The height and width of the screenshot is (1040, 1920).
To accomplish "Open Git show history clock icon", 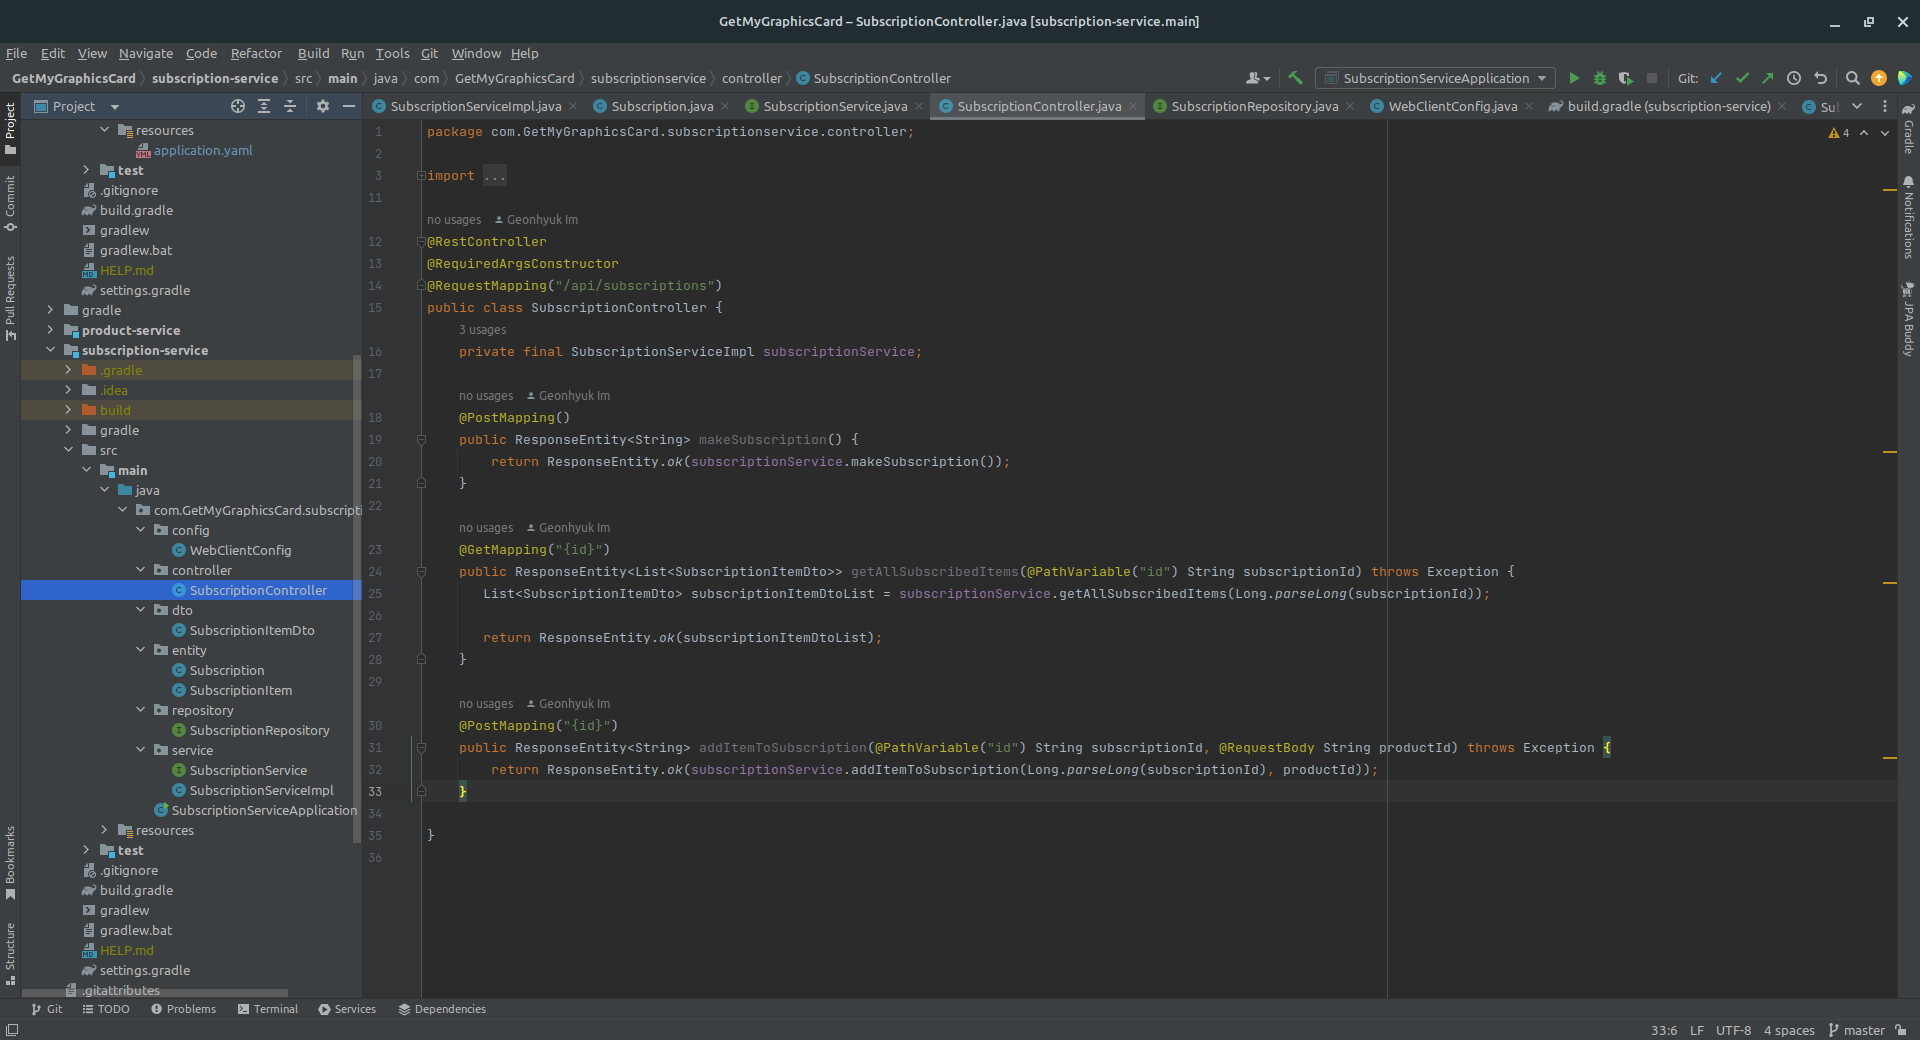I will coord(1794,78).
